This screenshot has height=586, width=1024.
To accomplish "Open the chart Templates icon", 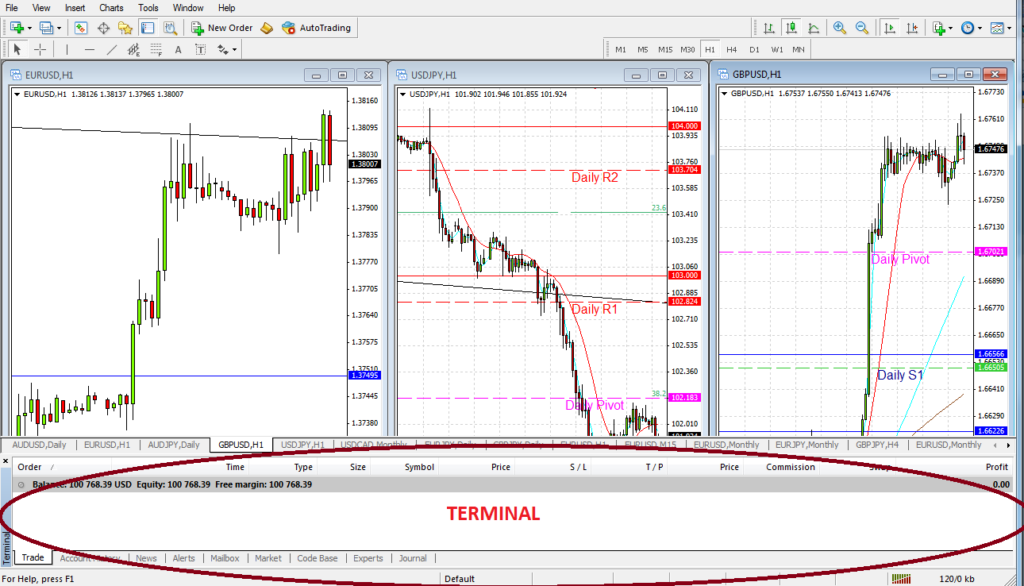I will click(x=997, y=27).
